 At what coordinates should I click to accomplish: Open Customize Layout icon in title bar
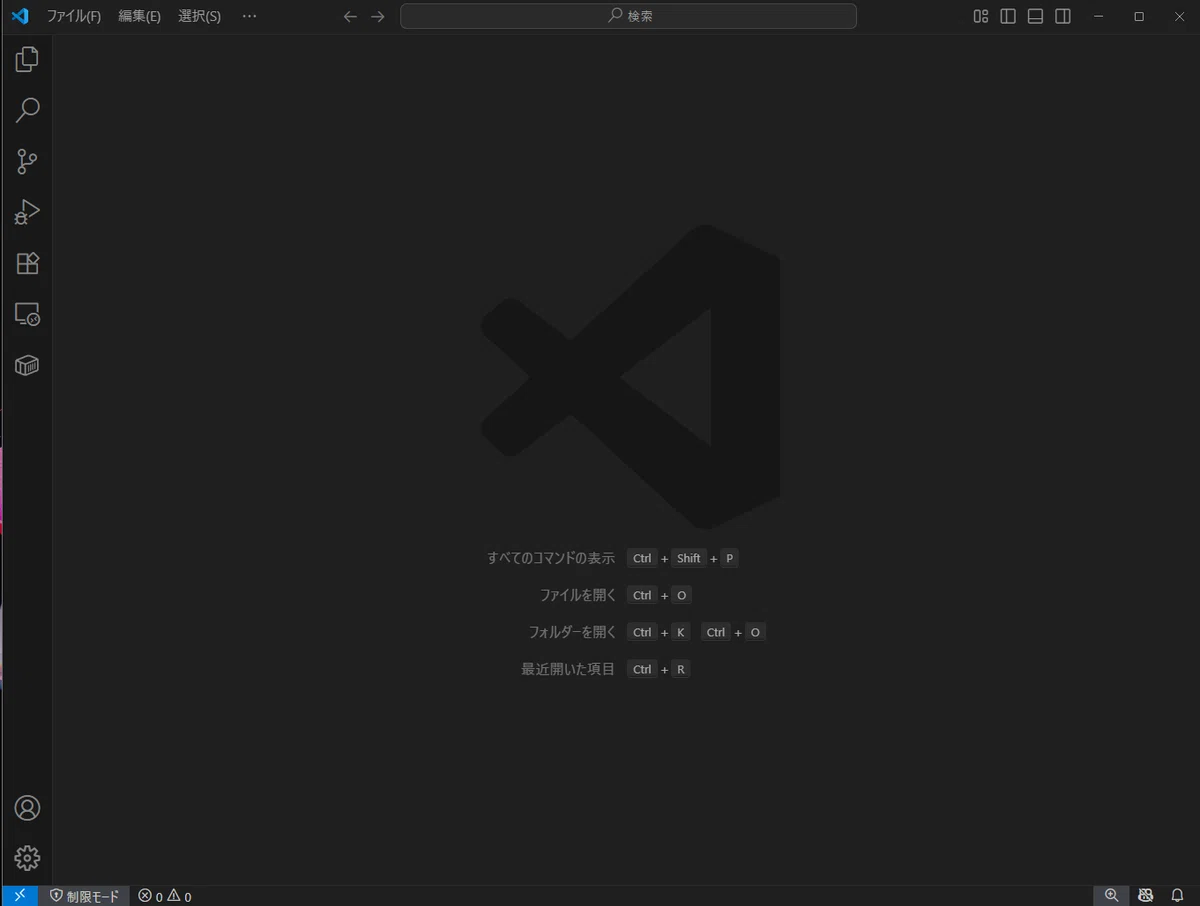[x=981, y=16]
